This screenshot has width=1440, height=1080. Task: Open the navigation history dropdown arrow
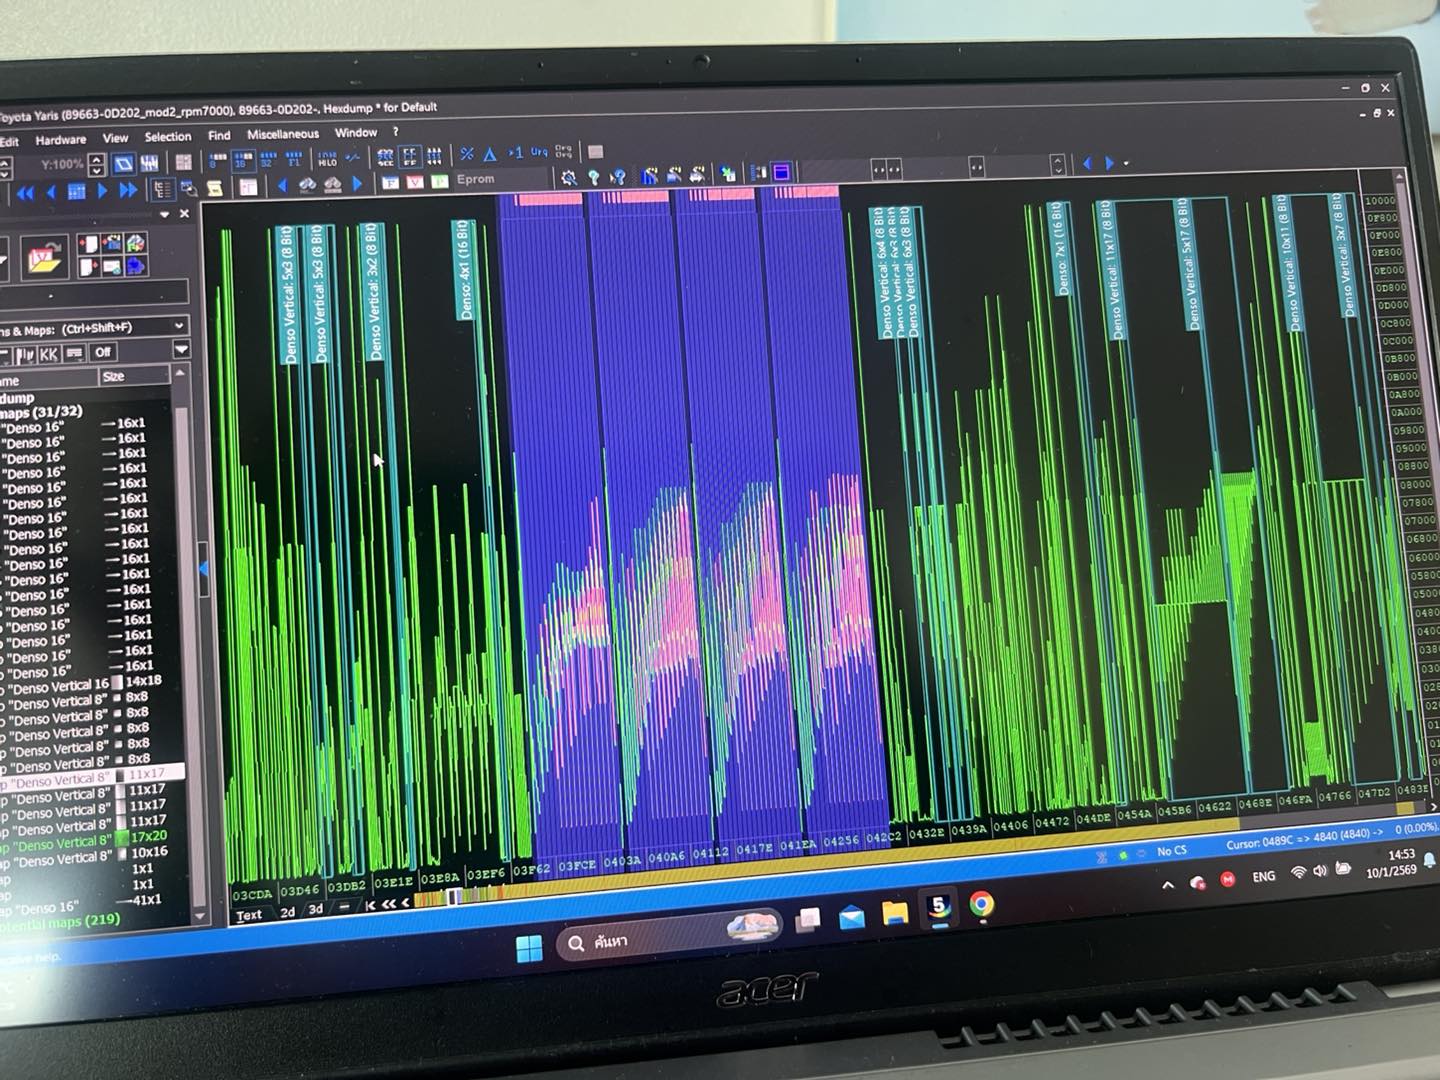coord(1127,162)
